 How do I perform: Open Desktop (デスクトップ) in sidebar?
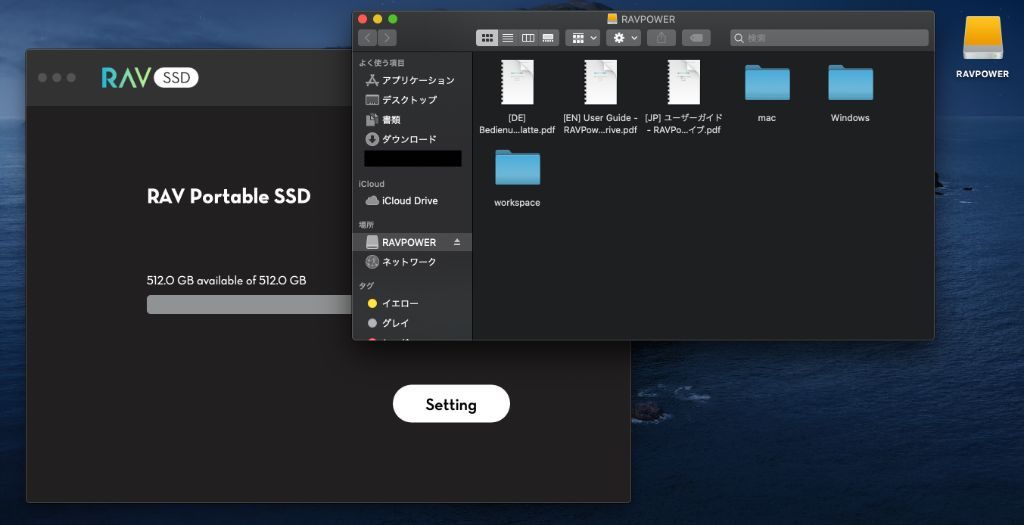point(412,100)
